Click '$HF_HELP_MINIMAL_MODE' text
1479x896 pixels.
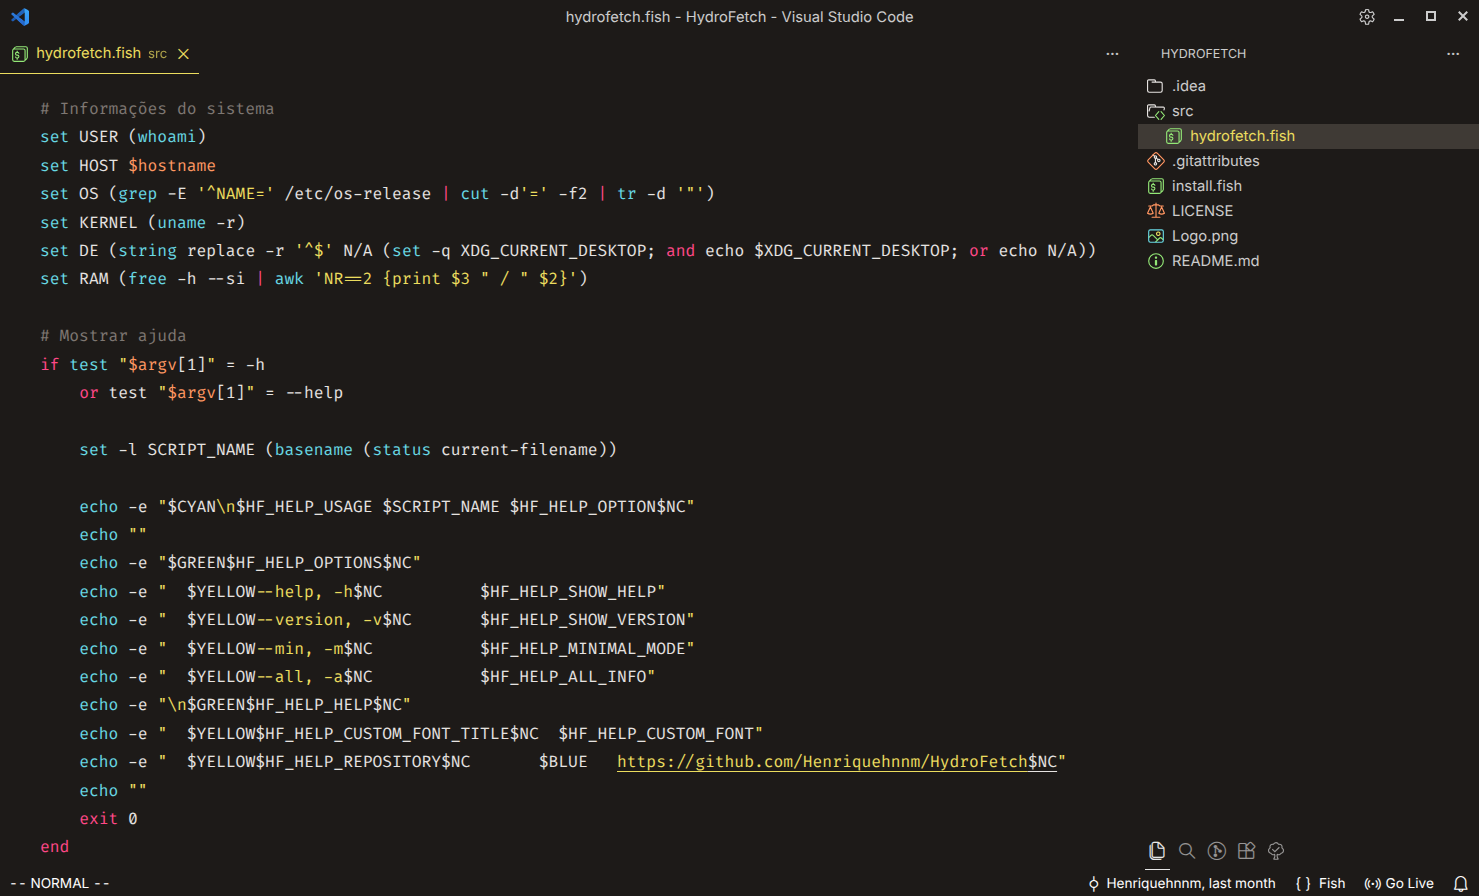pyautogui.click(x=583, y=649)
